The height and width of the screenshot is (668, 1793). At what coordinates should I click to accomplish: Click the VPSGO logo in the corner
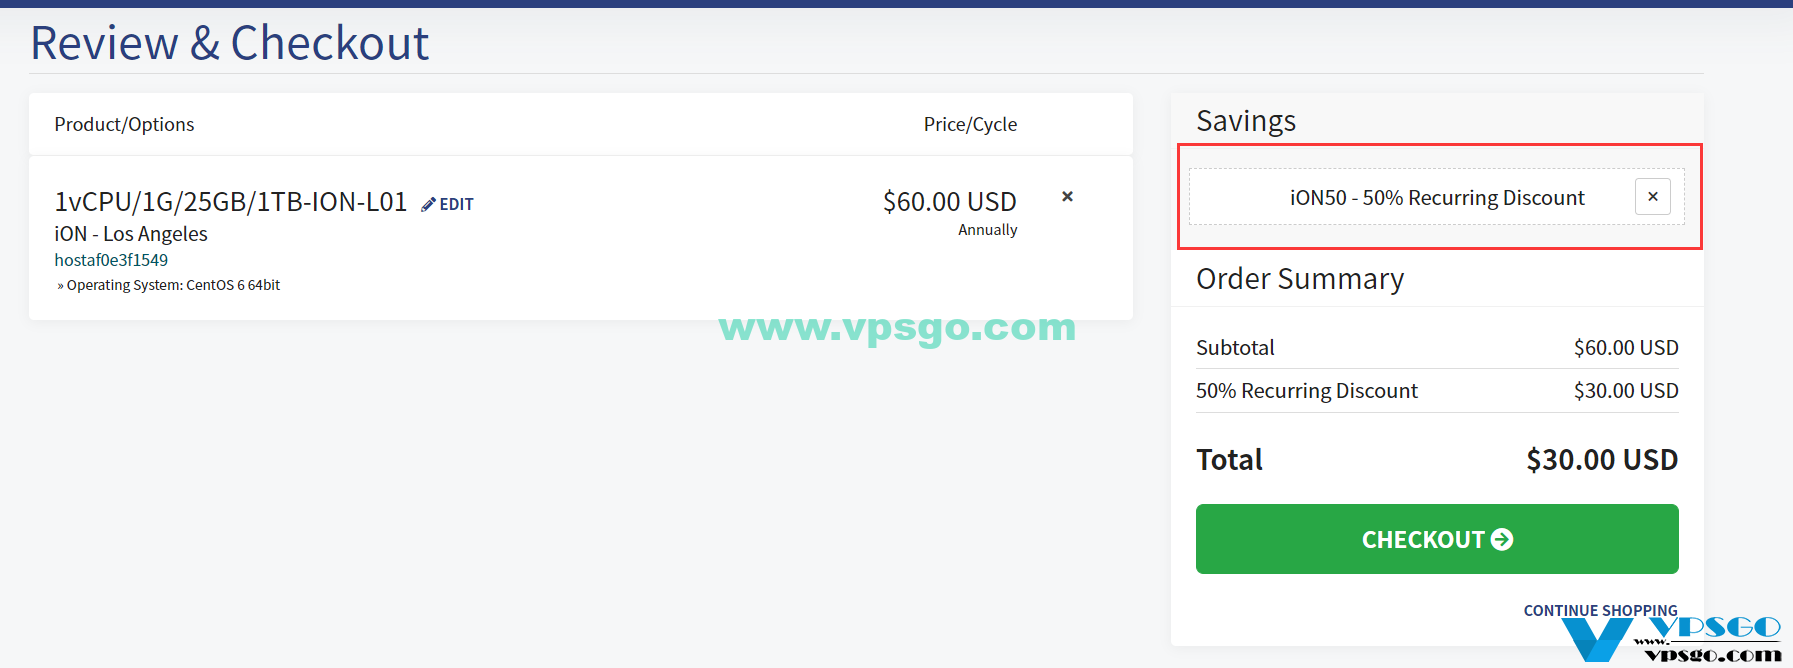coord(1672,640)
